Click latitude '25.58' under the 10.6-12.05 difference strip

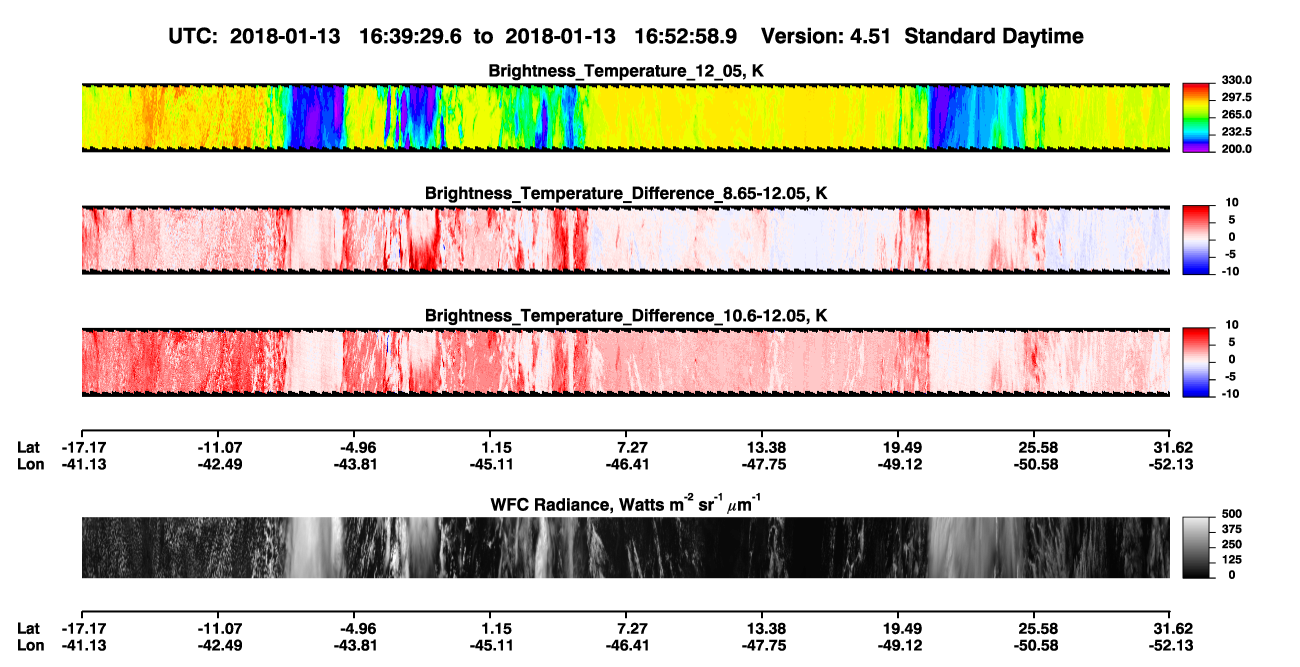[1037, 447]
